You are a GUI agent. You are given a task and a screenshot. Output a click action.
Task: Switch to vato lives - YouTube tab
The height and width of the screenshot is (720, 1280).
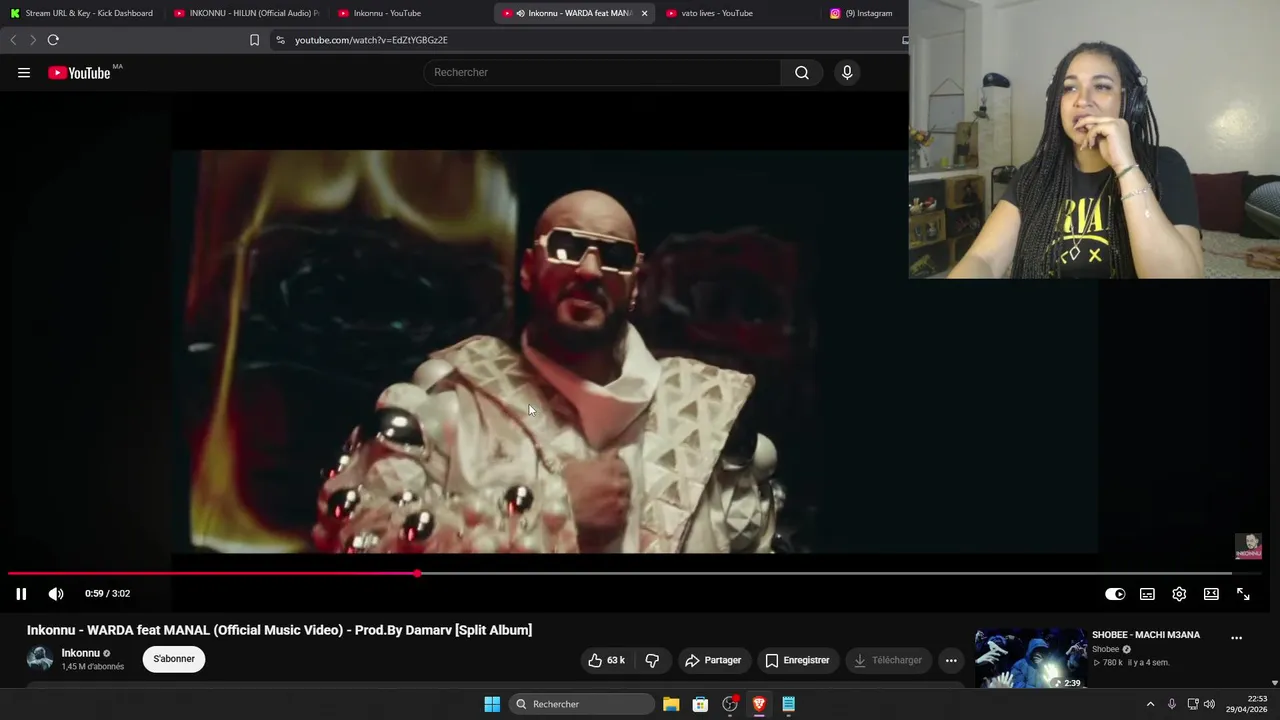(x=738, y=13)
